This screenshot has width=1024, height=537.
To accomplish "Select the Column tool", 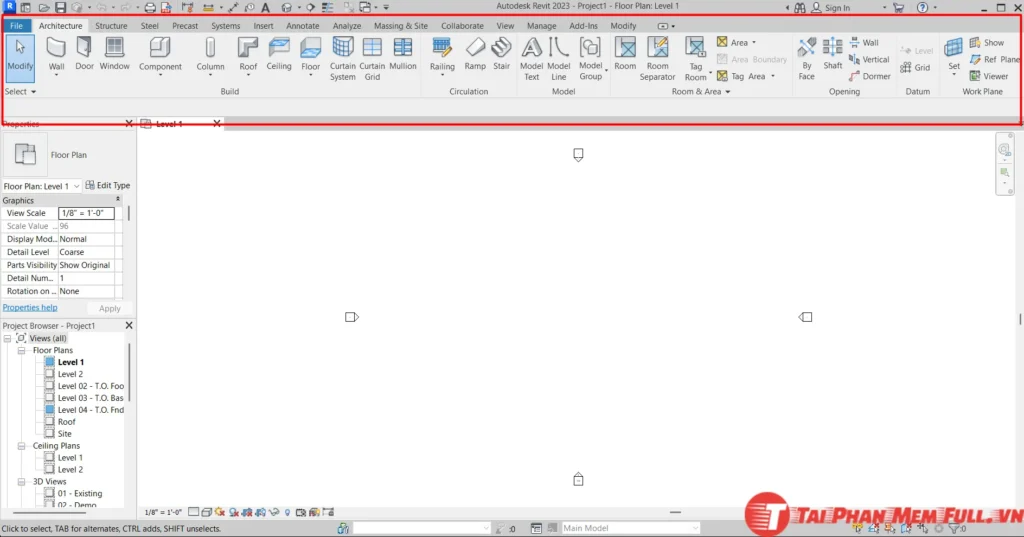I will pyautogui.click(x=210, y=55).
